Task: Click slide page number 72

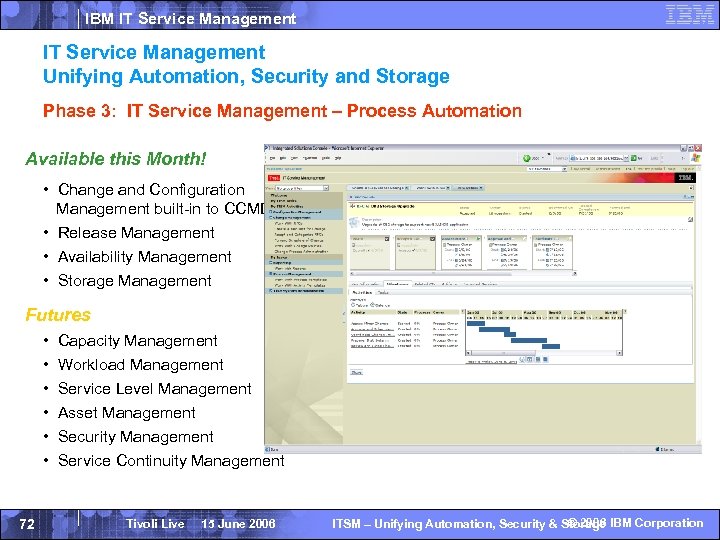Action: pos(27,524)
